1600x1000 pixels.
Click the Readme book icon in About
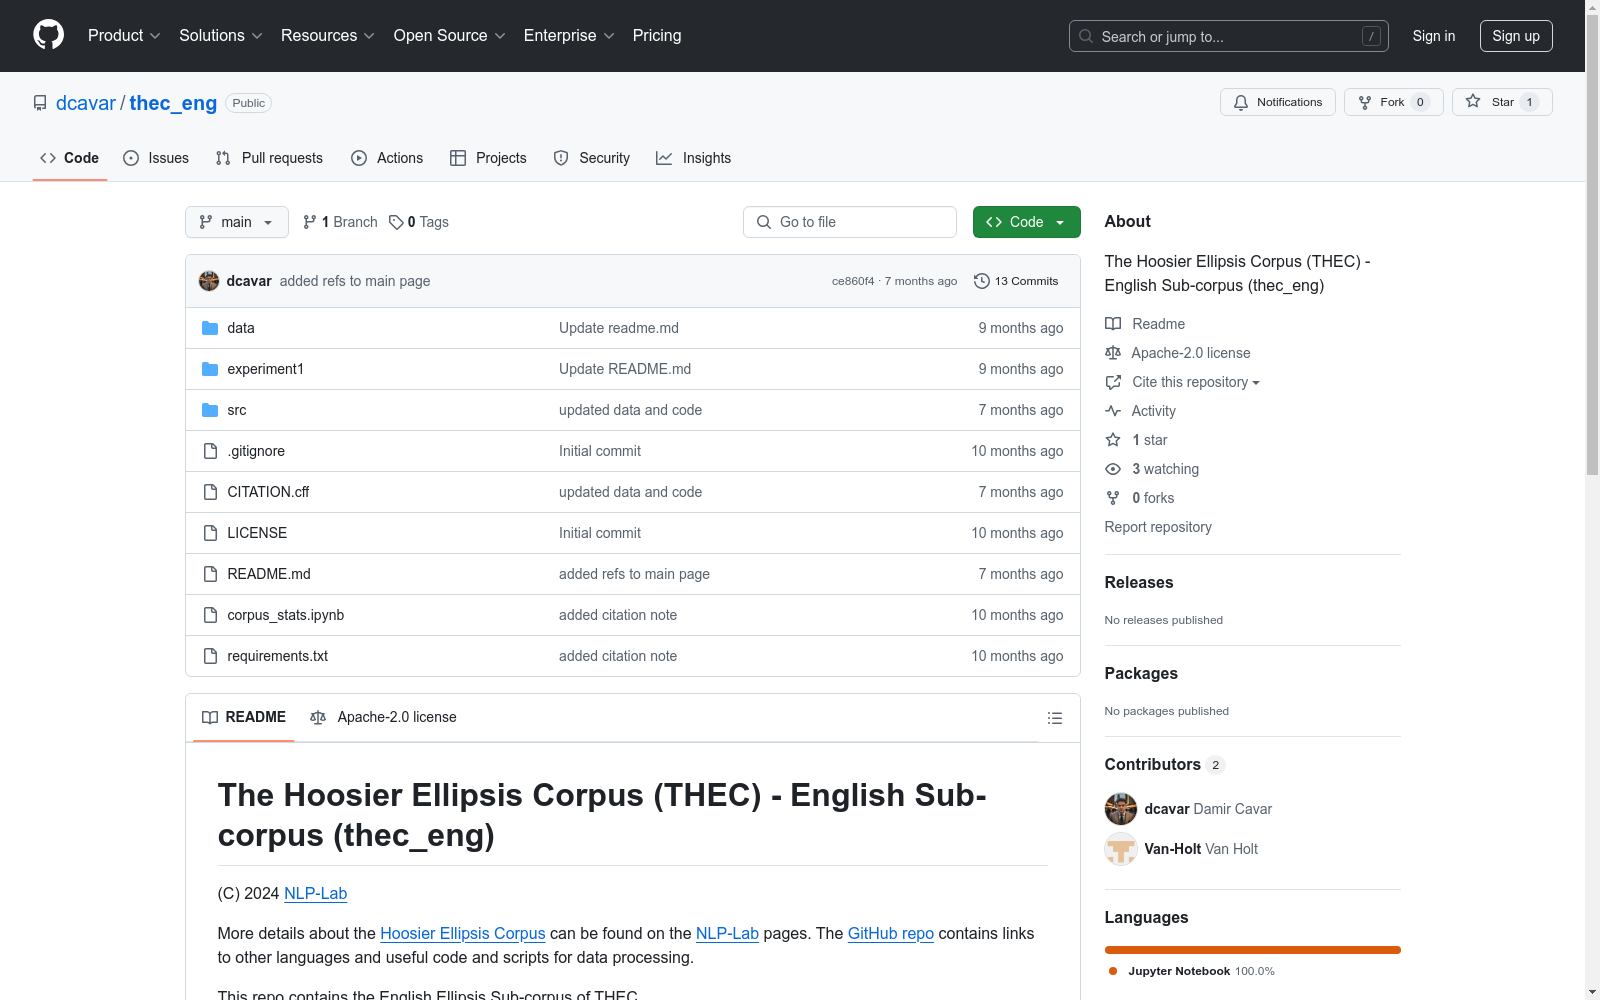[1113, 324]
